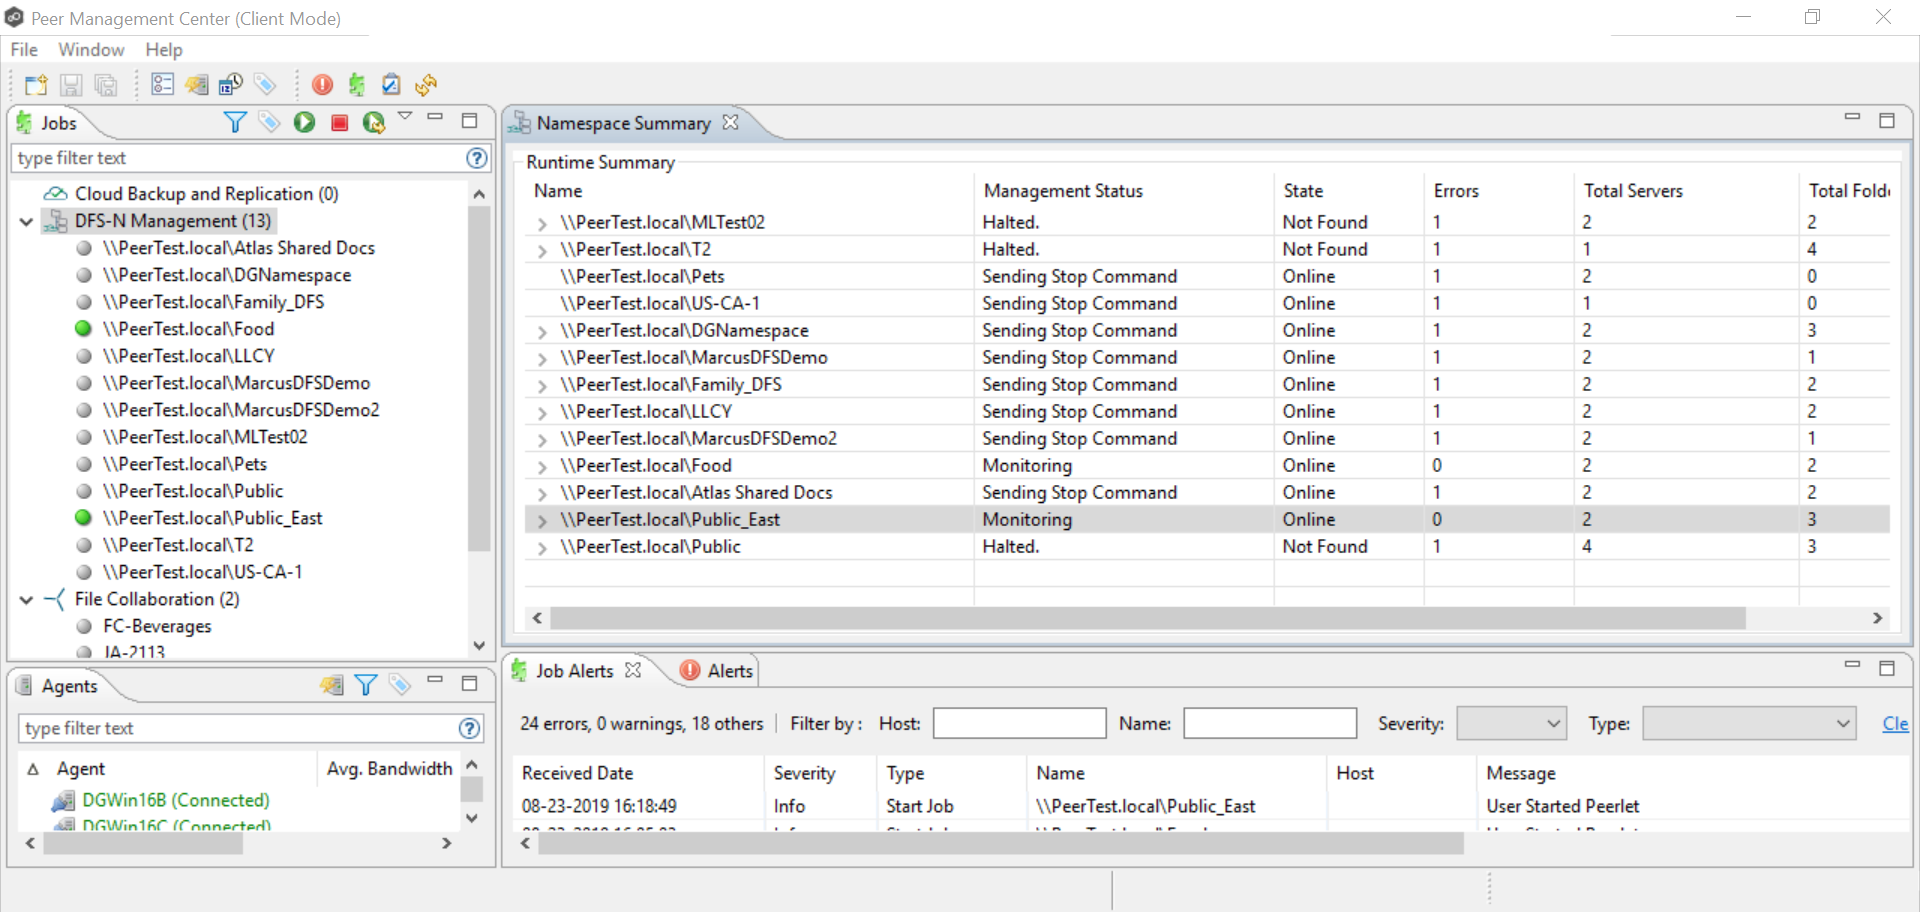
Task: Open the File menu
Action: point(24,49)
